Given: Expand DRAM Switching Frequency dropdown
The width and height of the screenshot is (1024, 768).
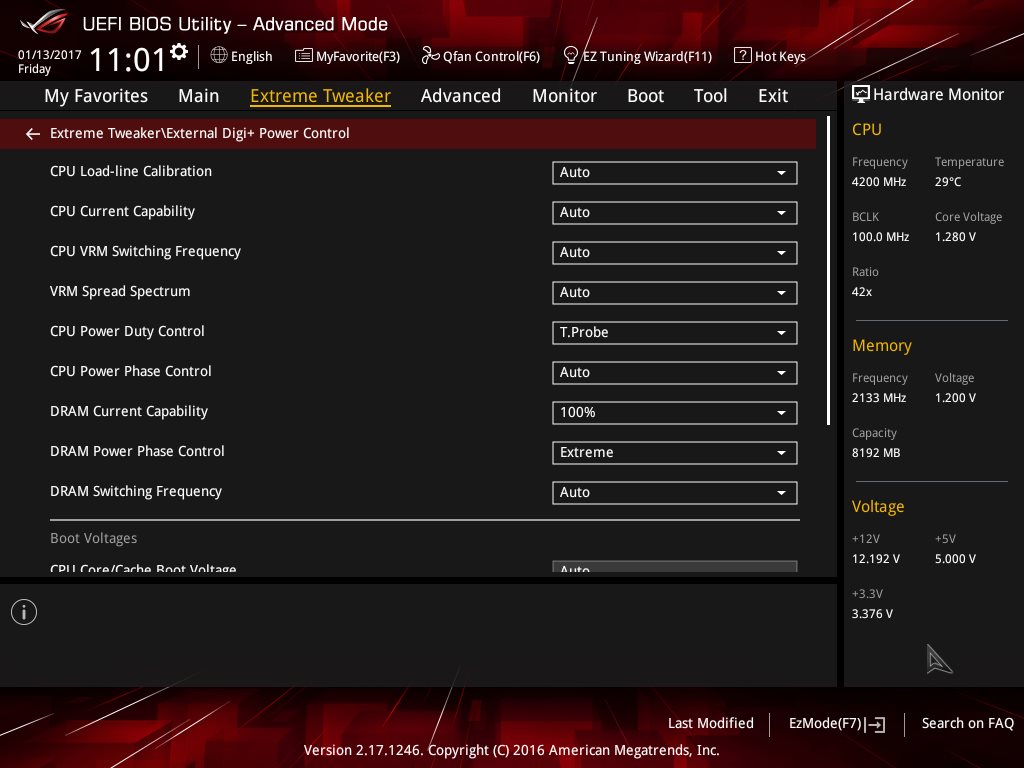Looking at the screenshot, I should [675, 492].
